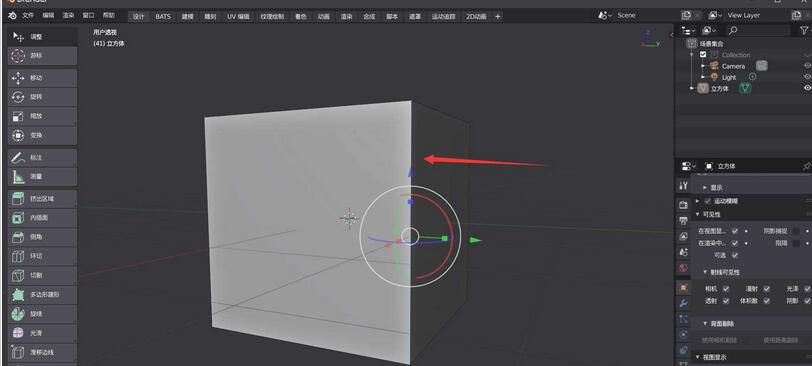Click the pin icon in properties header
The width and height of the screenshot is (812, 366).
(x=806, y=166)
